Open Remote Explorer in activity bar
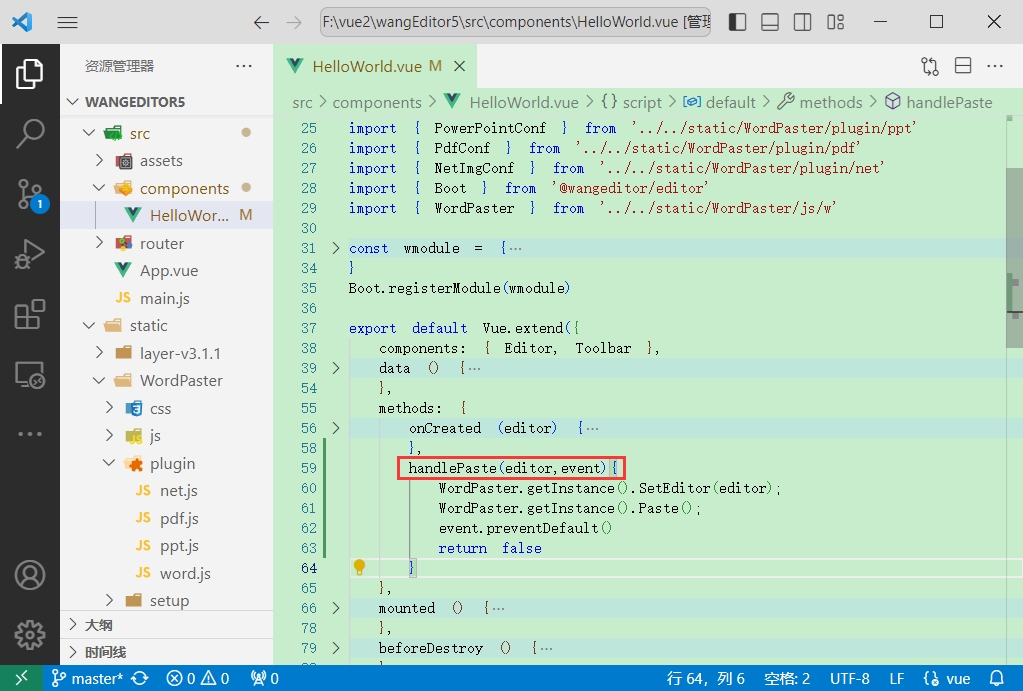Image resolution: width=1023 pixels, height=691 pixels. pyautogui.click(x=30, y=375)
